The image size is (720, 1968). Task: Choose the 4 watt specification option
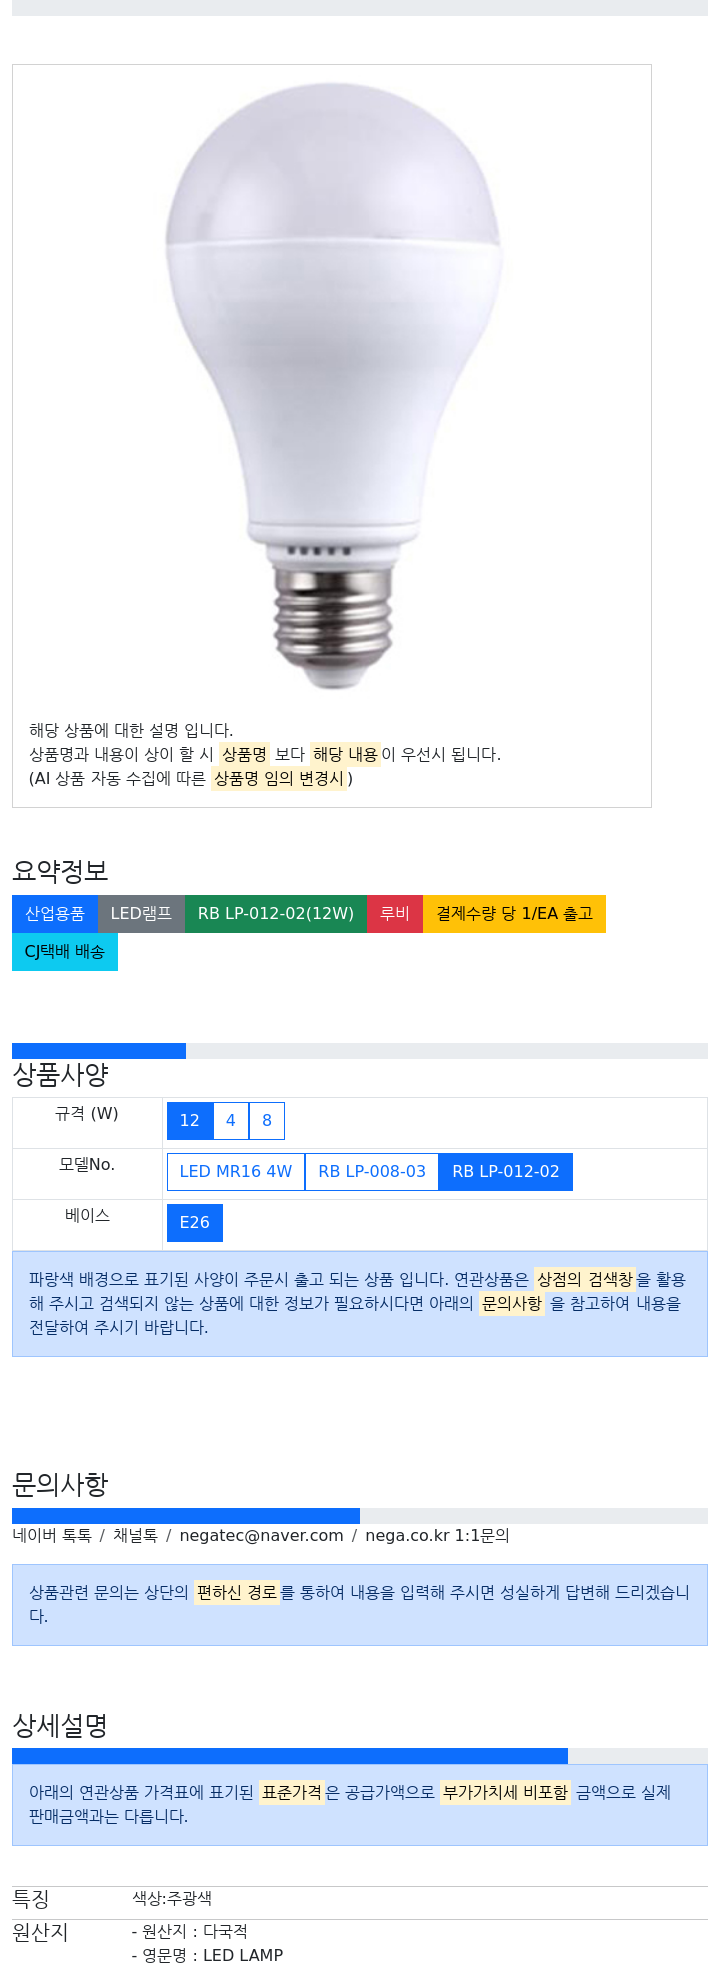[x=231, y=1121]
